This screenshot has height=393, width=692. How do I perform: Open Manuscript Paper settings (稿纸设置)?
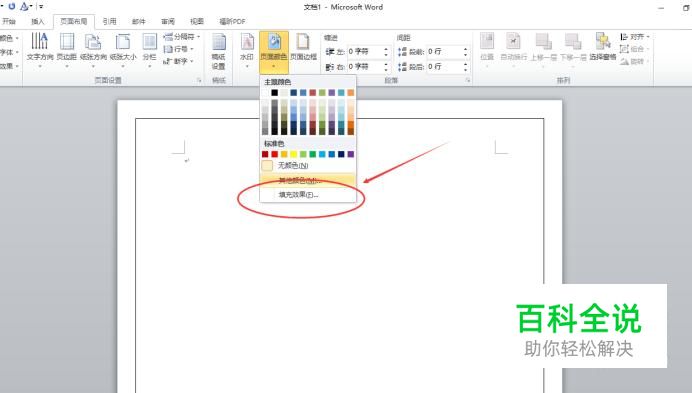click(x=218, y=51)
